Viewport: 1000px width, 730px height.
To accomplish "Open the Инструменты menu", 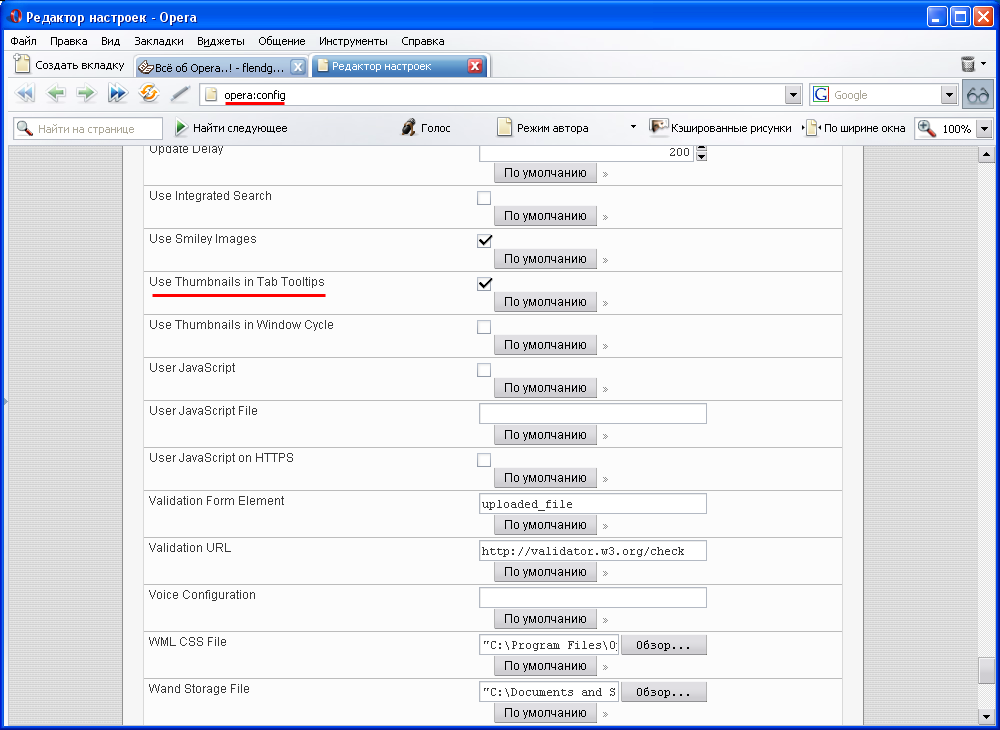I will pyautogui.click(x=353, y=41).
